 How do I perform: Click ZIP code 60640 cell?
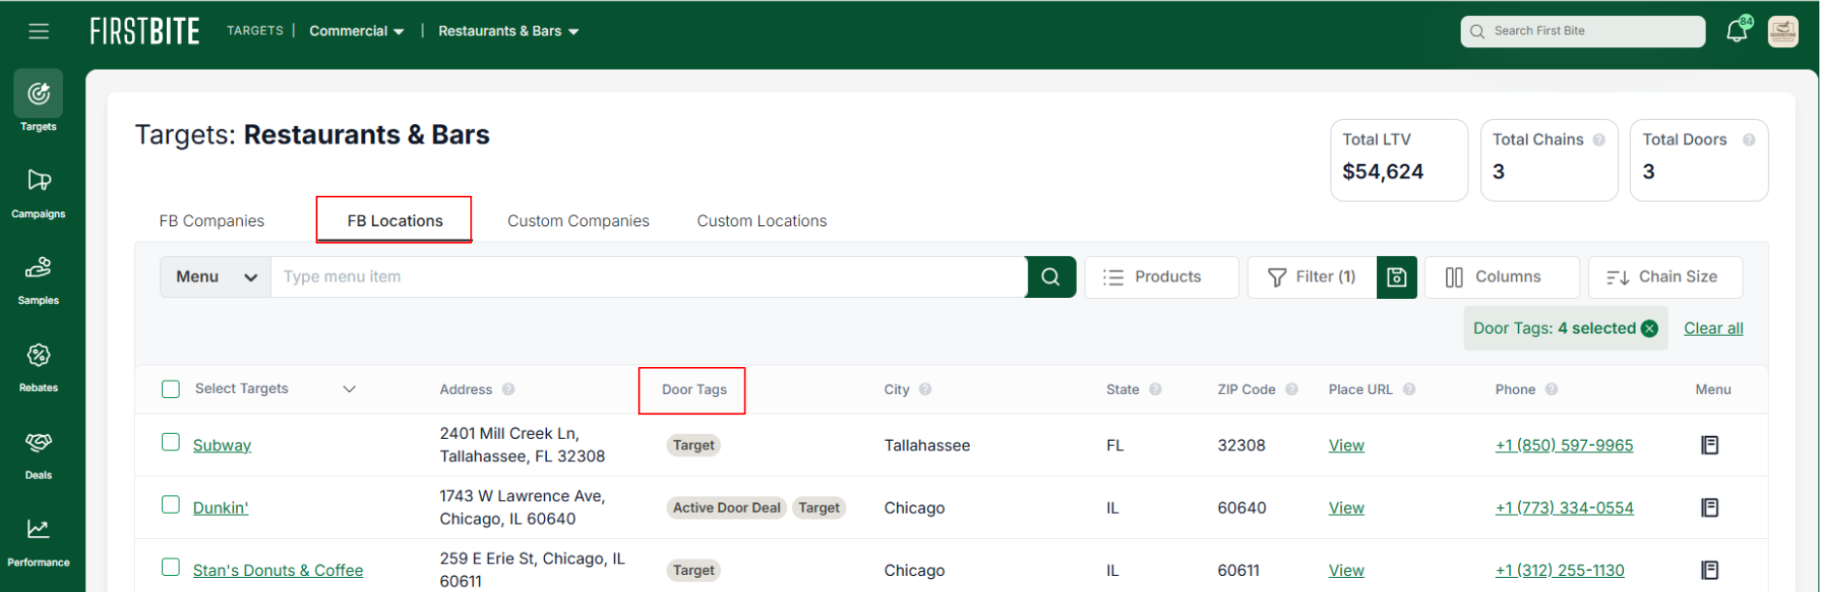coord(1242,508)
